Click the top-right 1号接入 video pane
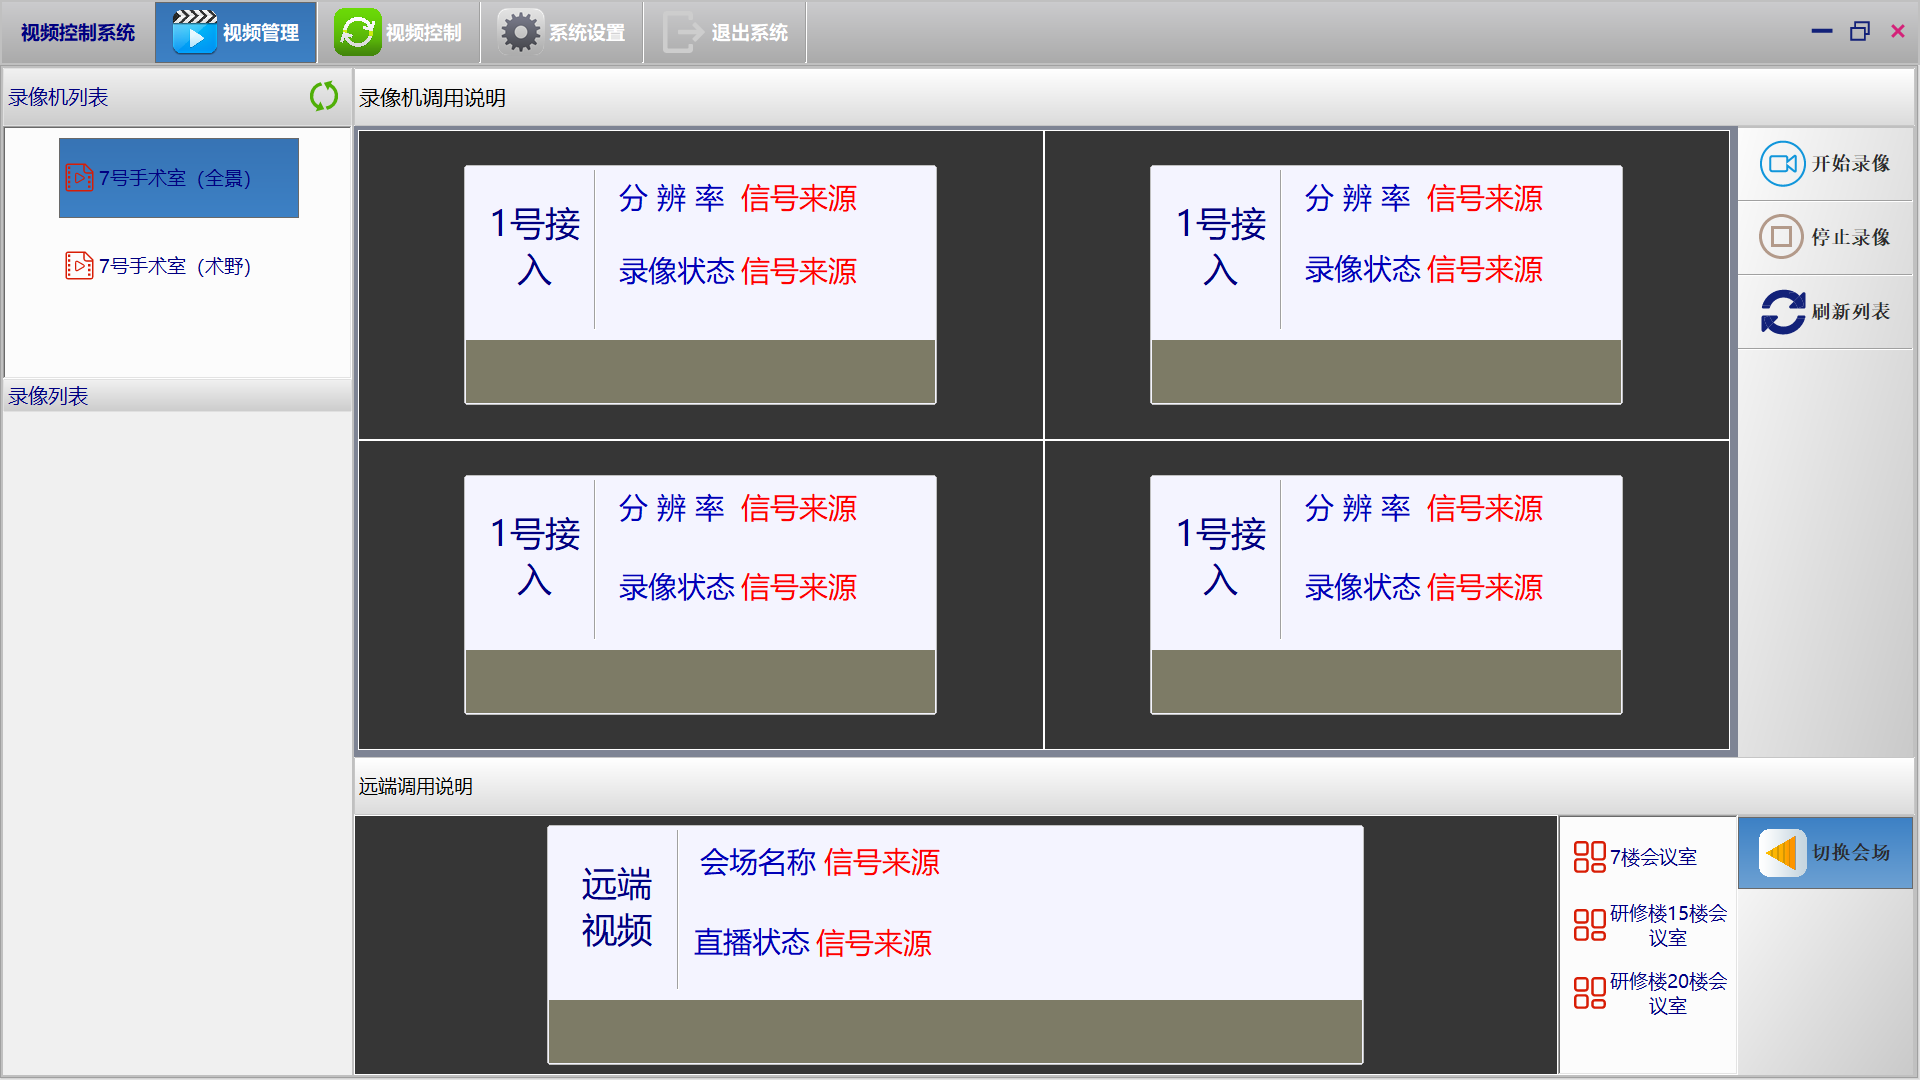This screenshot has width=1920, height=1080. click(x=1386, y=285)
